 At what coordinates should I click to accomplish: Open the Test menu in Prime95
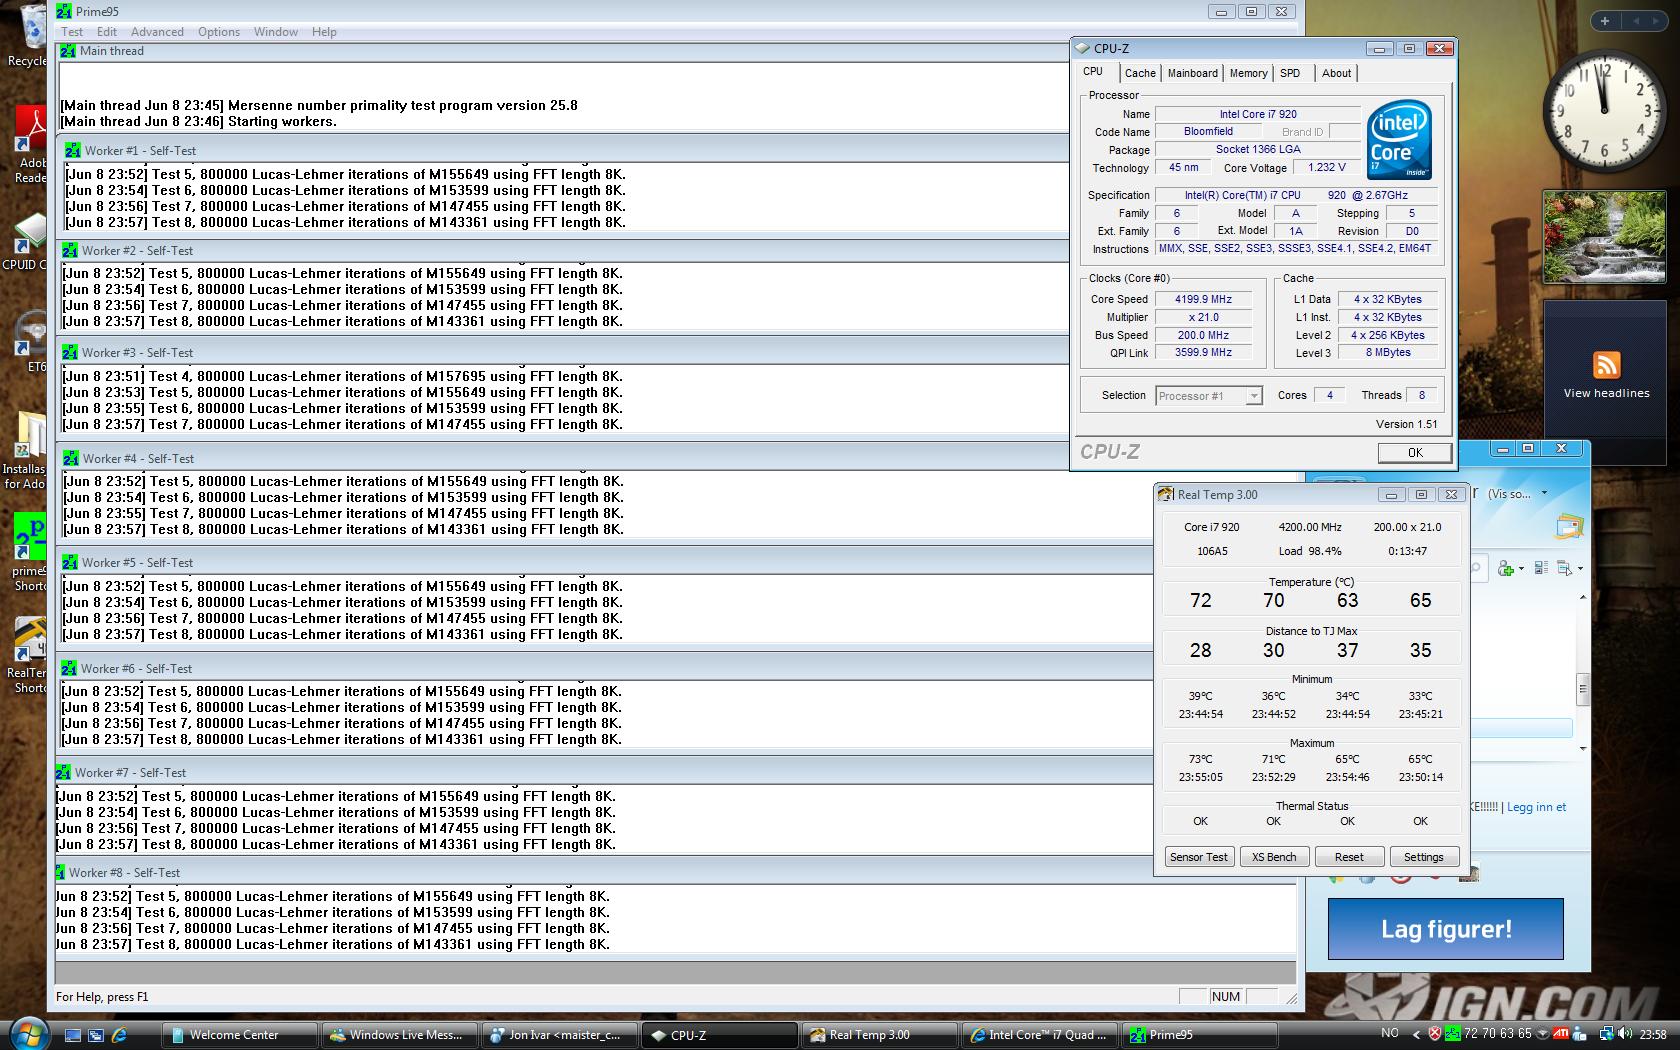coord(72,32)
